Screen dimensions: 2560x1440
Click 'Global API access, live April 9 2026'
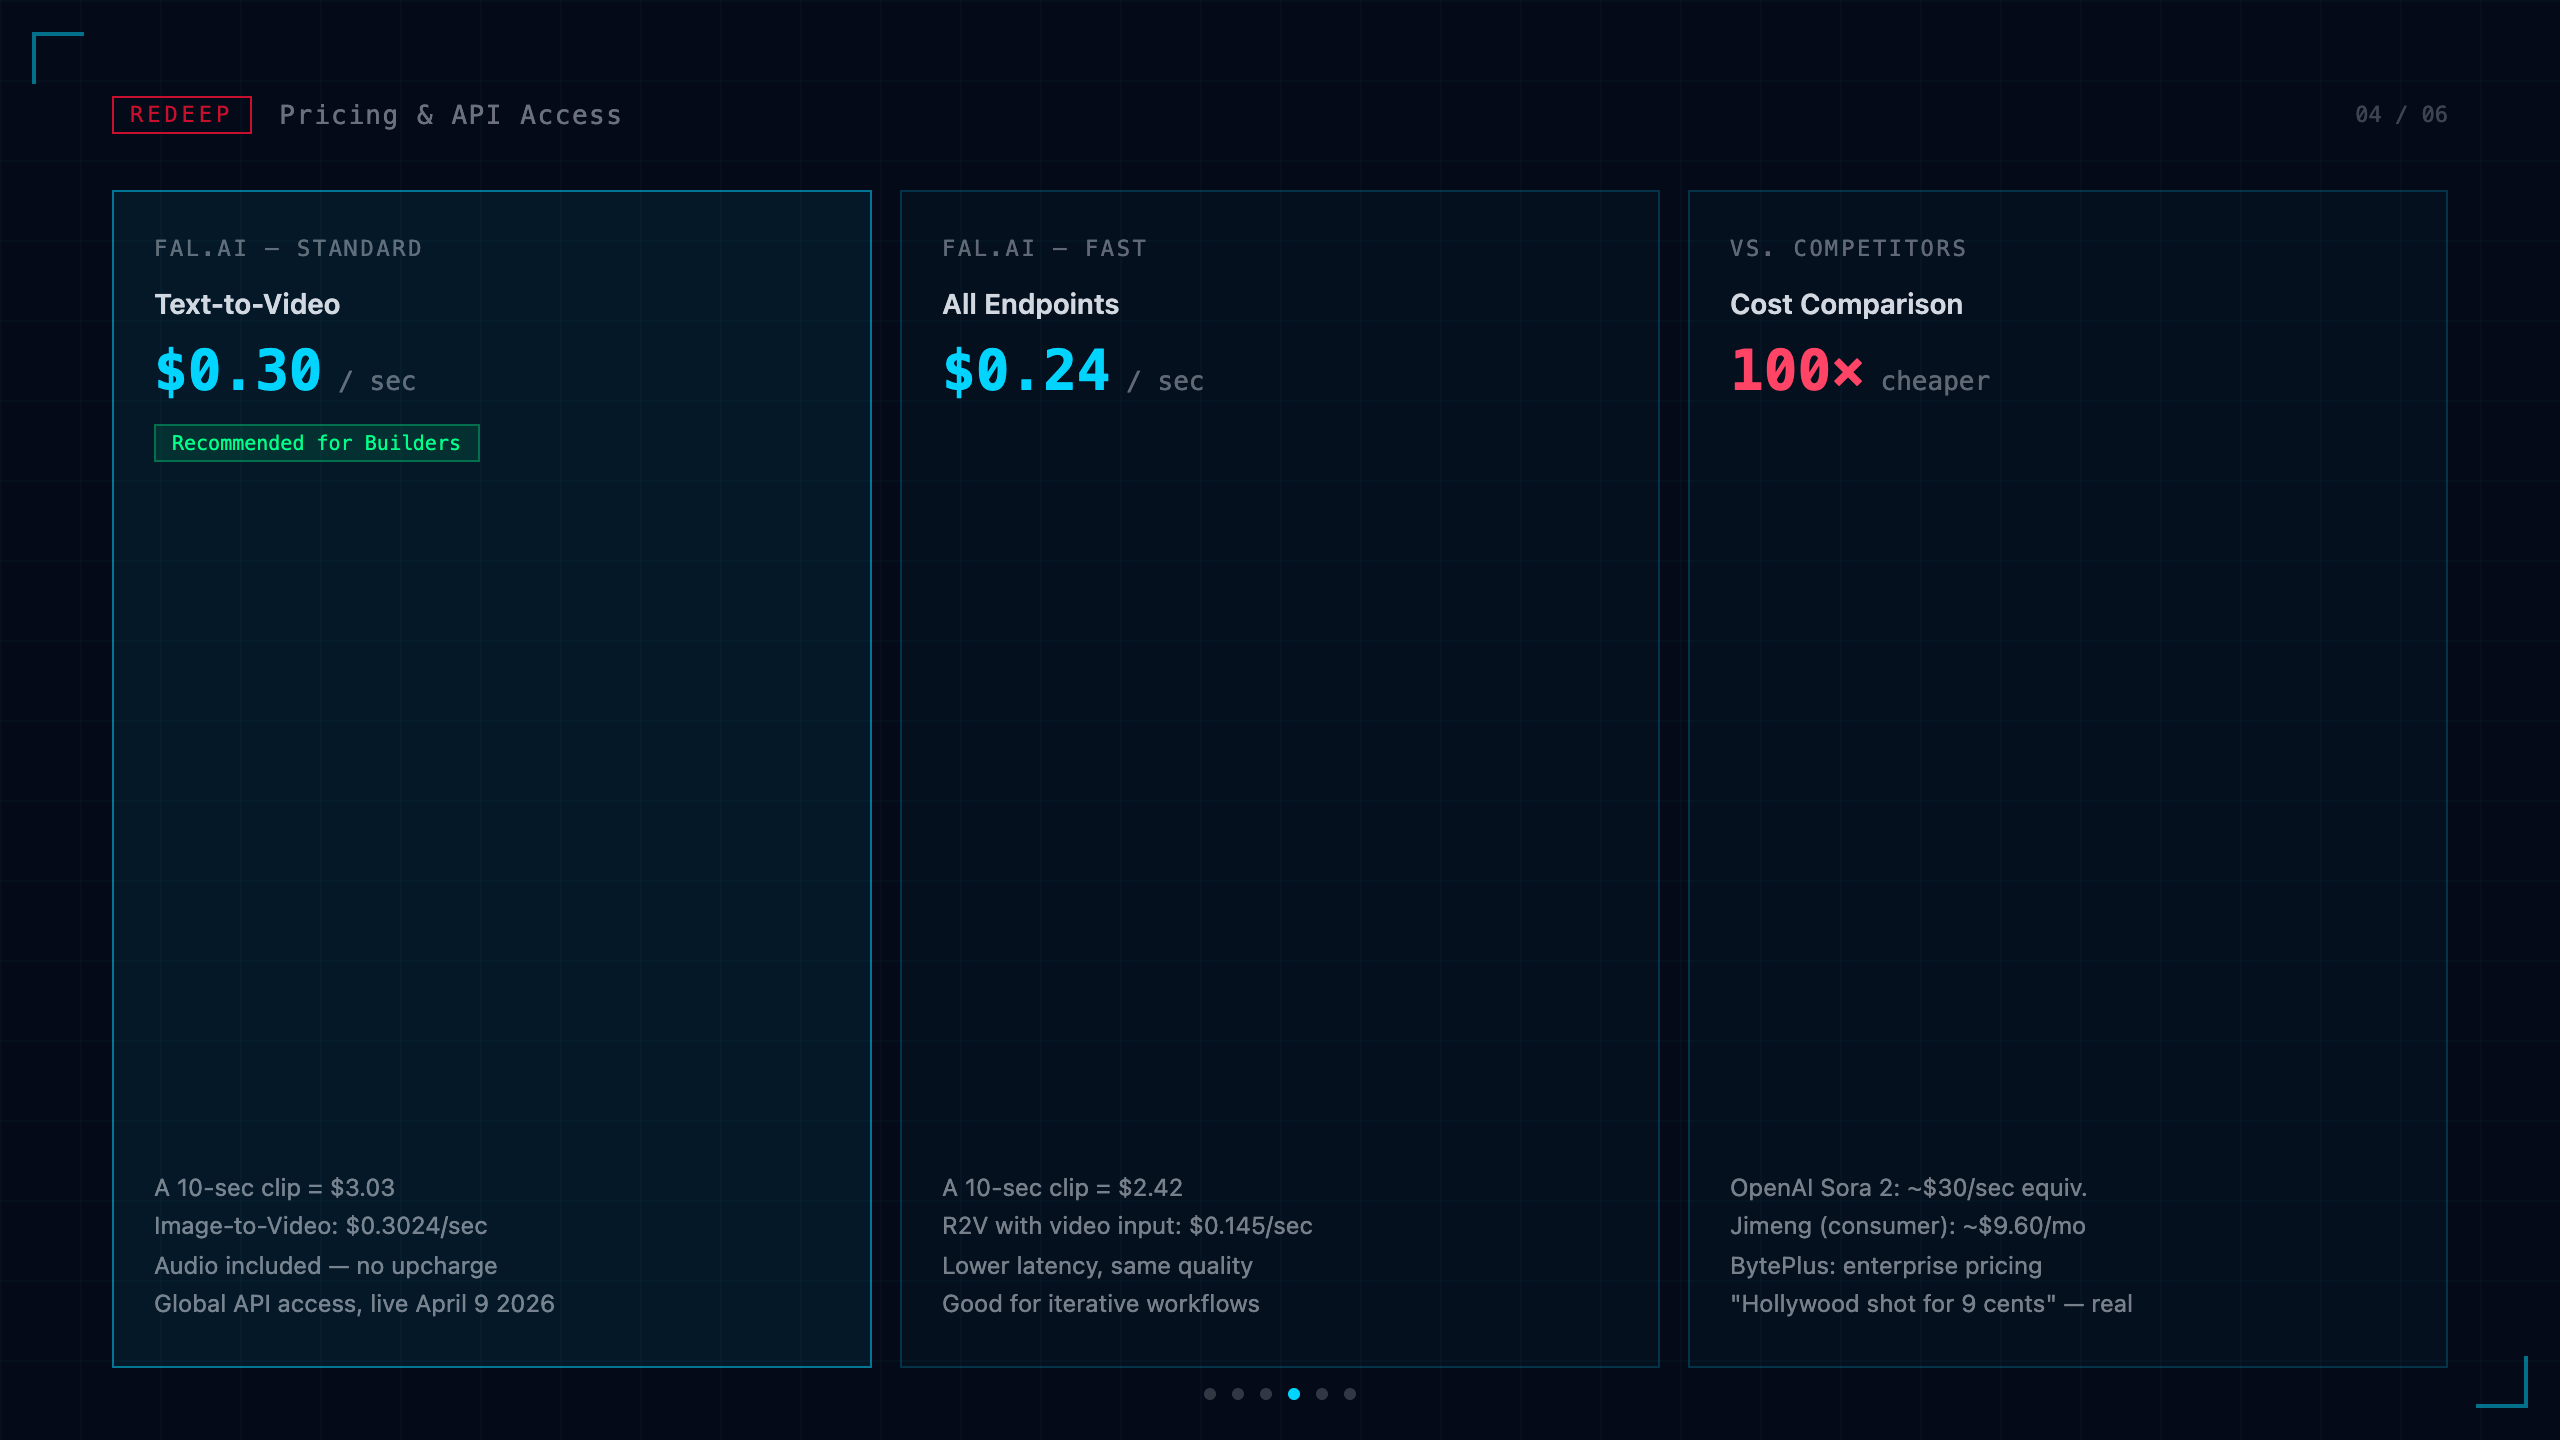[x=354, y=1304]
